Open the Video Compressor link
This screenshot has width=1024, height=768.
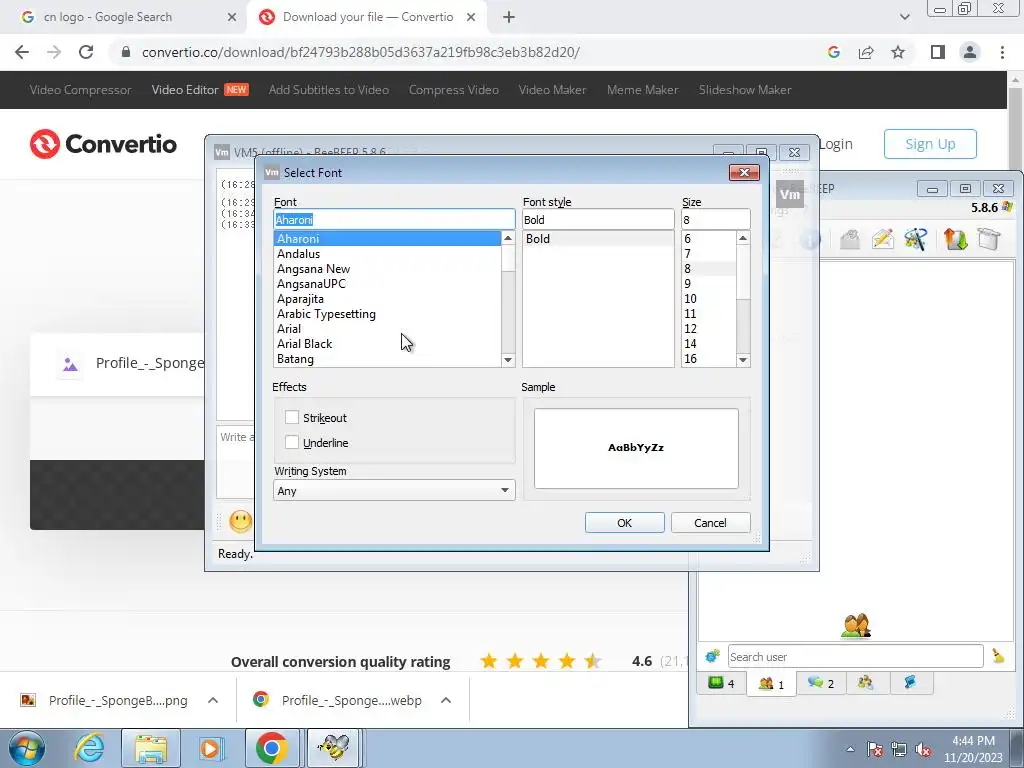point(80,89)
